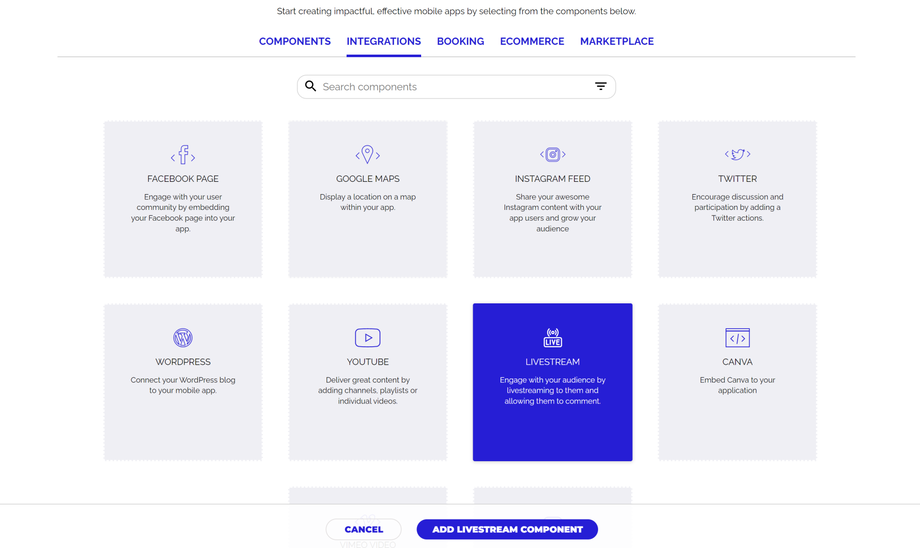The width and height of the screenshot is (920, 548).
Task: Open the Booking tab
Action: pyautogui.click(x=461, y=42)
